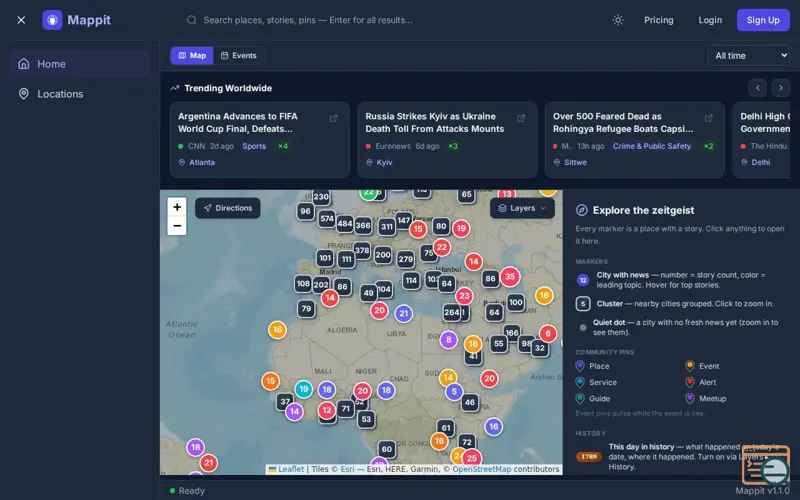Click the 202 cluster marker

(321, 285)
